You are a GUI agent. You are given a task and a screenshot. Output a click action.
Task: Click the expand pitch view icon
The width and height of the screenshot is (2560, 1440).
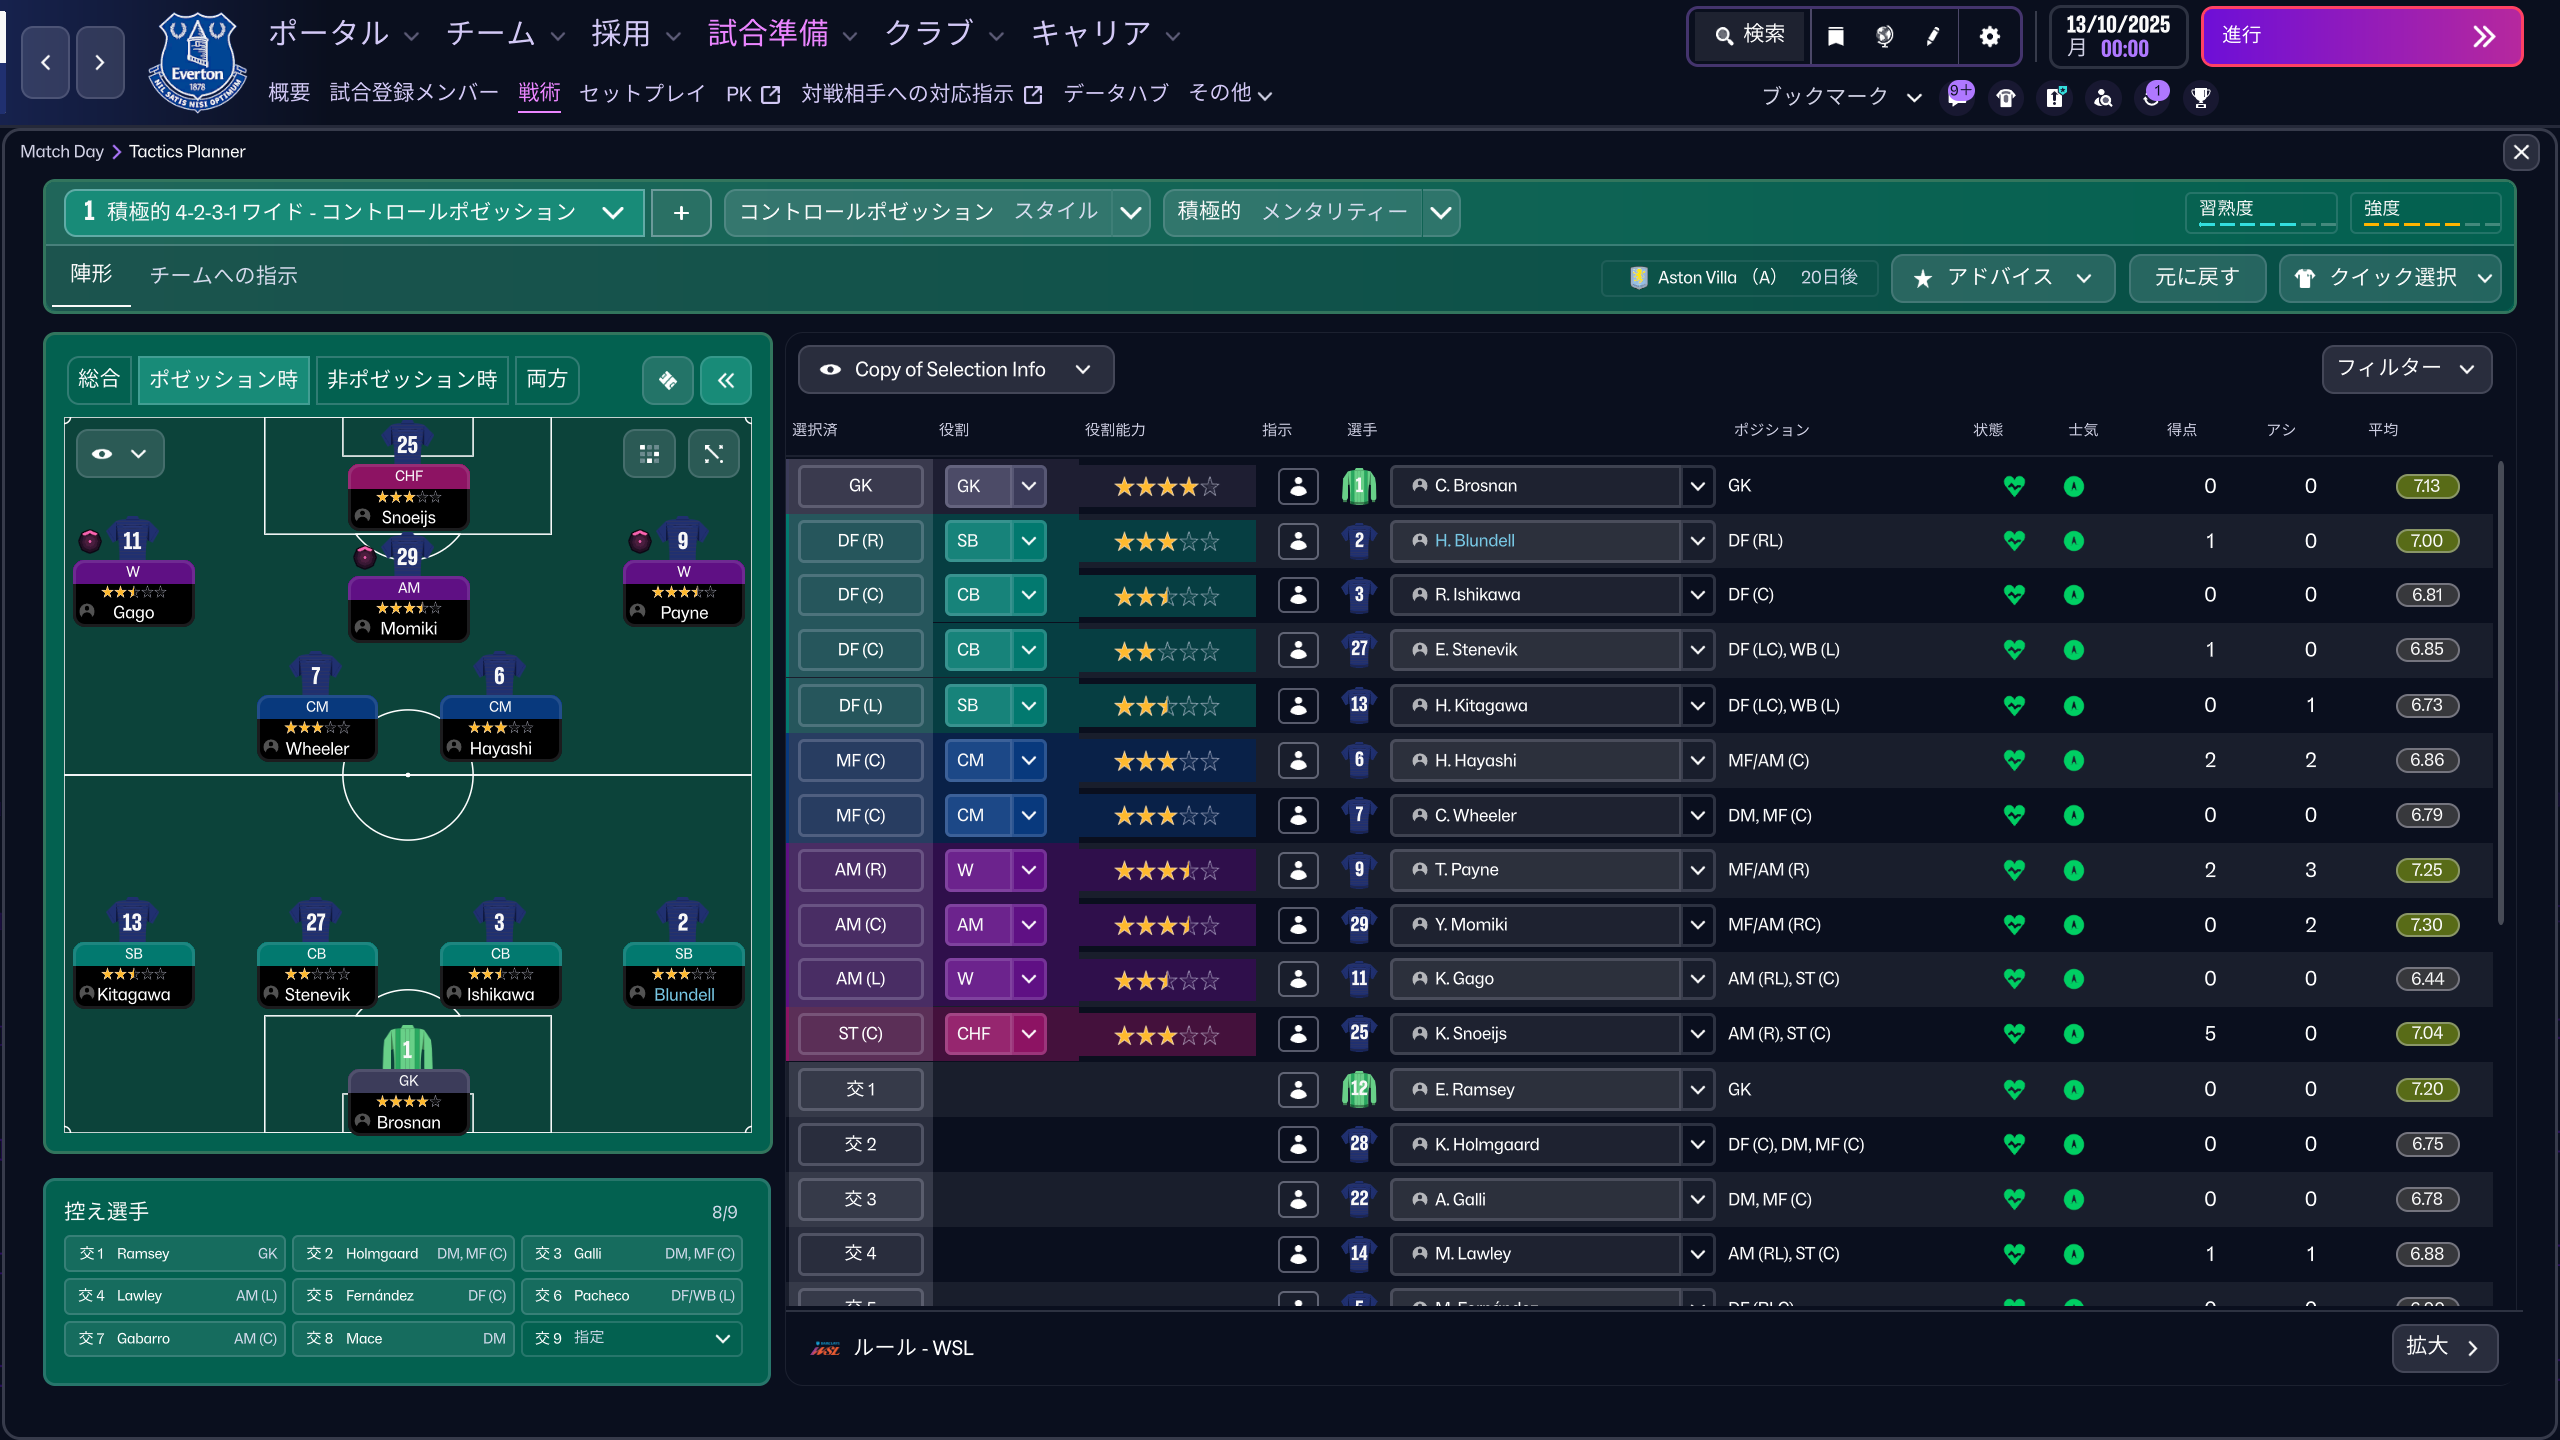tap(713, 454)
